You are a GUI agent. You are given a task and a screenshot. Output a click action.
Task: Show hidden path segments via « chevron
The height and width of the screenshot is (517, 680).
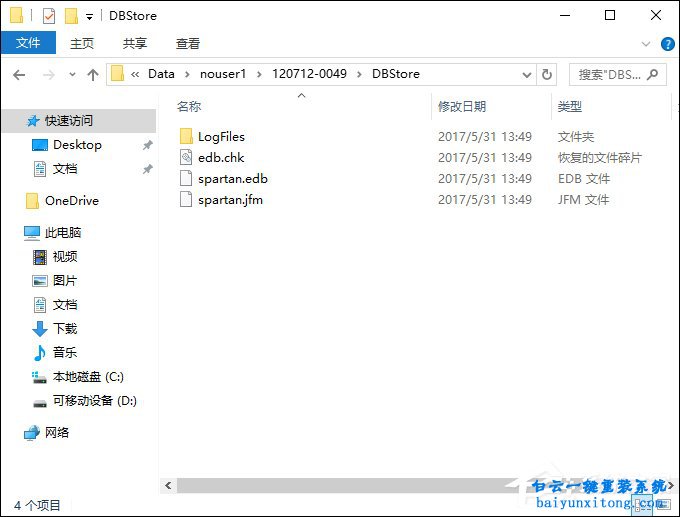pyautogui.click(x=135, y=75)
